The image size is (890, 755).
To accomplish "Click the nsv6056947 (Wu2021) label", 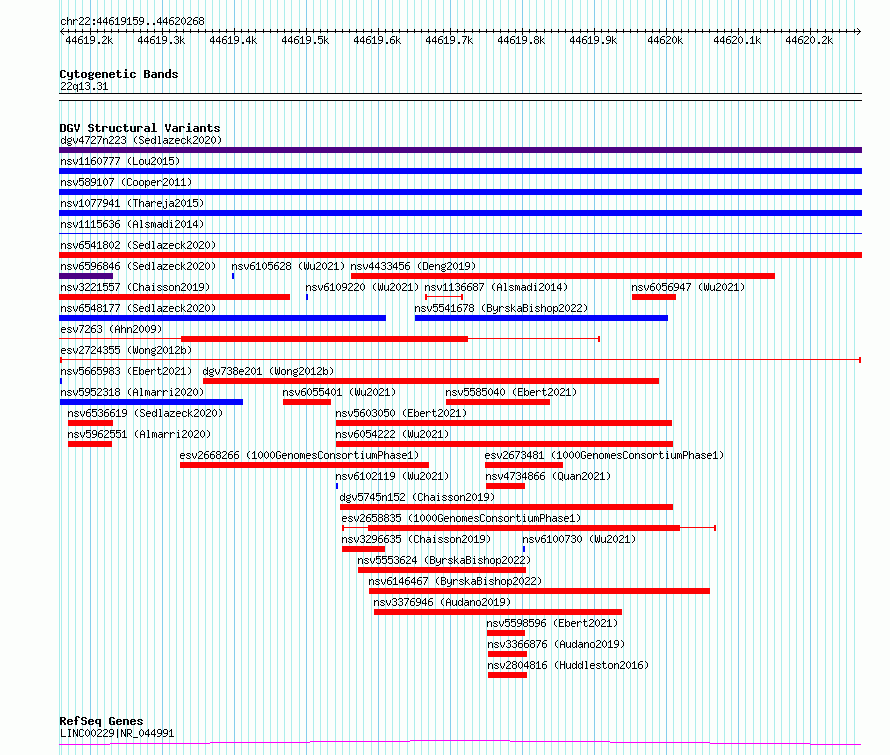I will pyautogui.click(x=688, y=287).
